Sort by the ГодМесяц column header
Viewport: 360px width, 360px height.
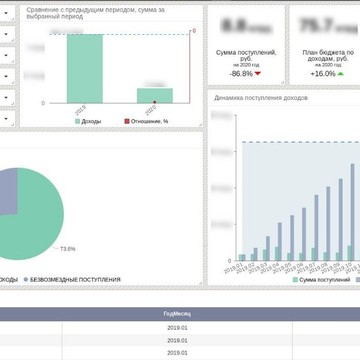(177, 314)
